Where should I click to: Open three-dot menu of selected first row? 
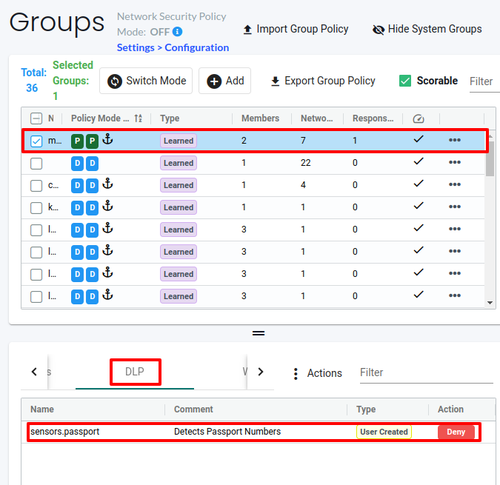[x=454, y=140]
